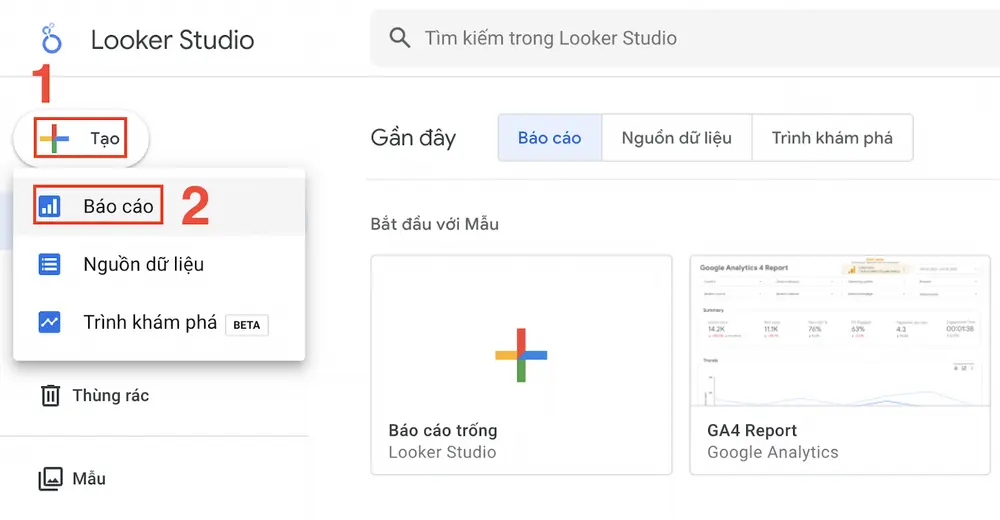This screenshot has width=1000, height=520.
Task: Choose Báo cáo from the create menu
Action: tap(159, 206)
